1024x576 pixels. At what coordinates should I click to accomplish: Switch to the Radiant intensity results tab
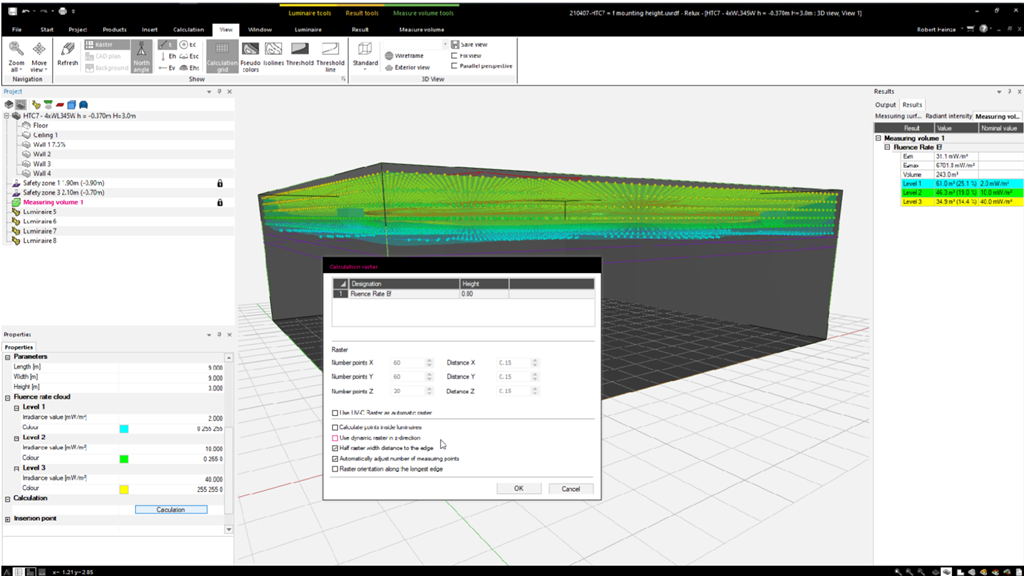948,116
